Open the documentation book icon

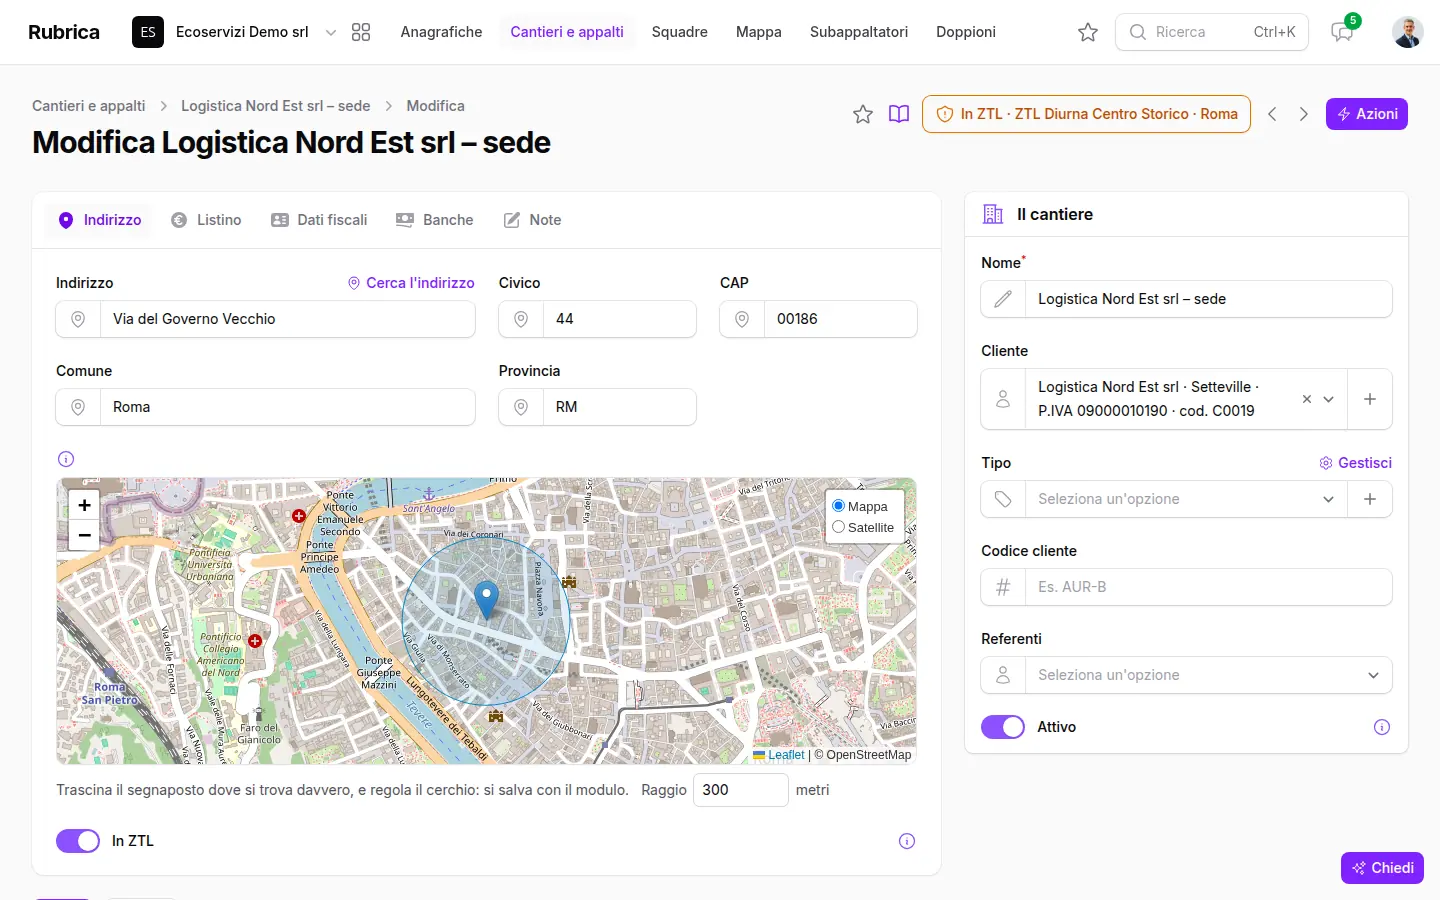pyautogui.click(x=899, y=114)
